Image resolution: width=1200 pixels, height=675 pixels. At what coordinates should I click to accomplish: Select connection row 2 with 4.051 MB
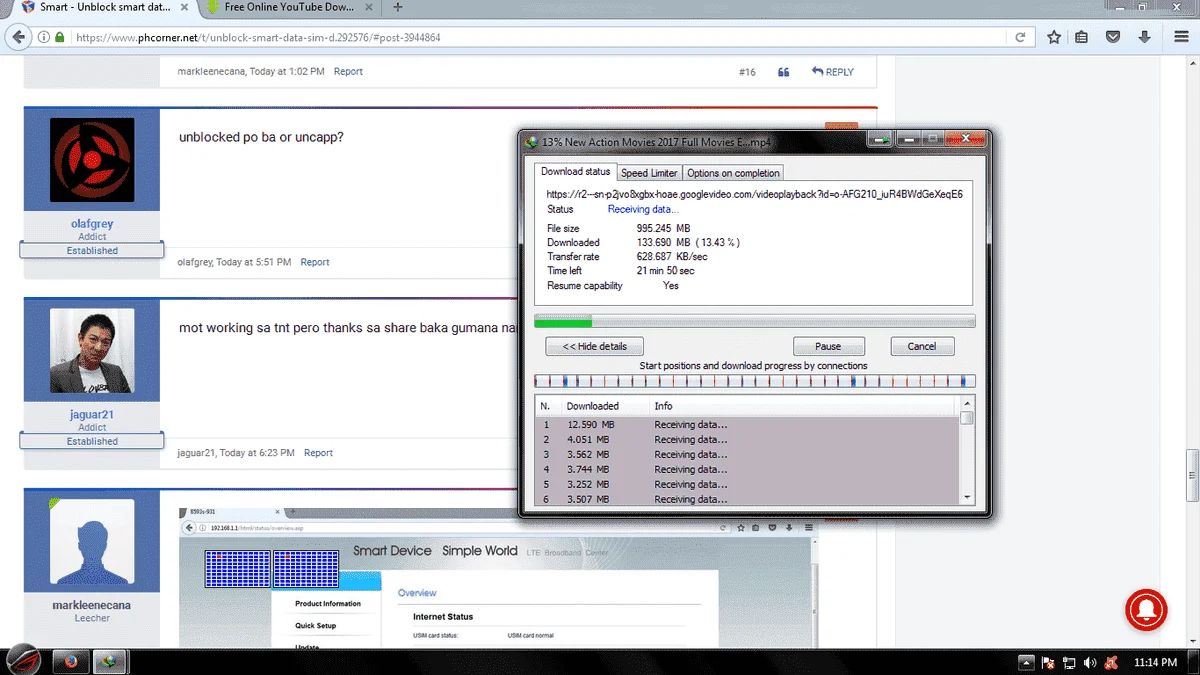tap(747, 440)
